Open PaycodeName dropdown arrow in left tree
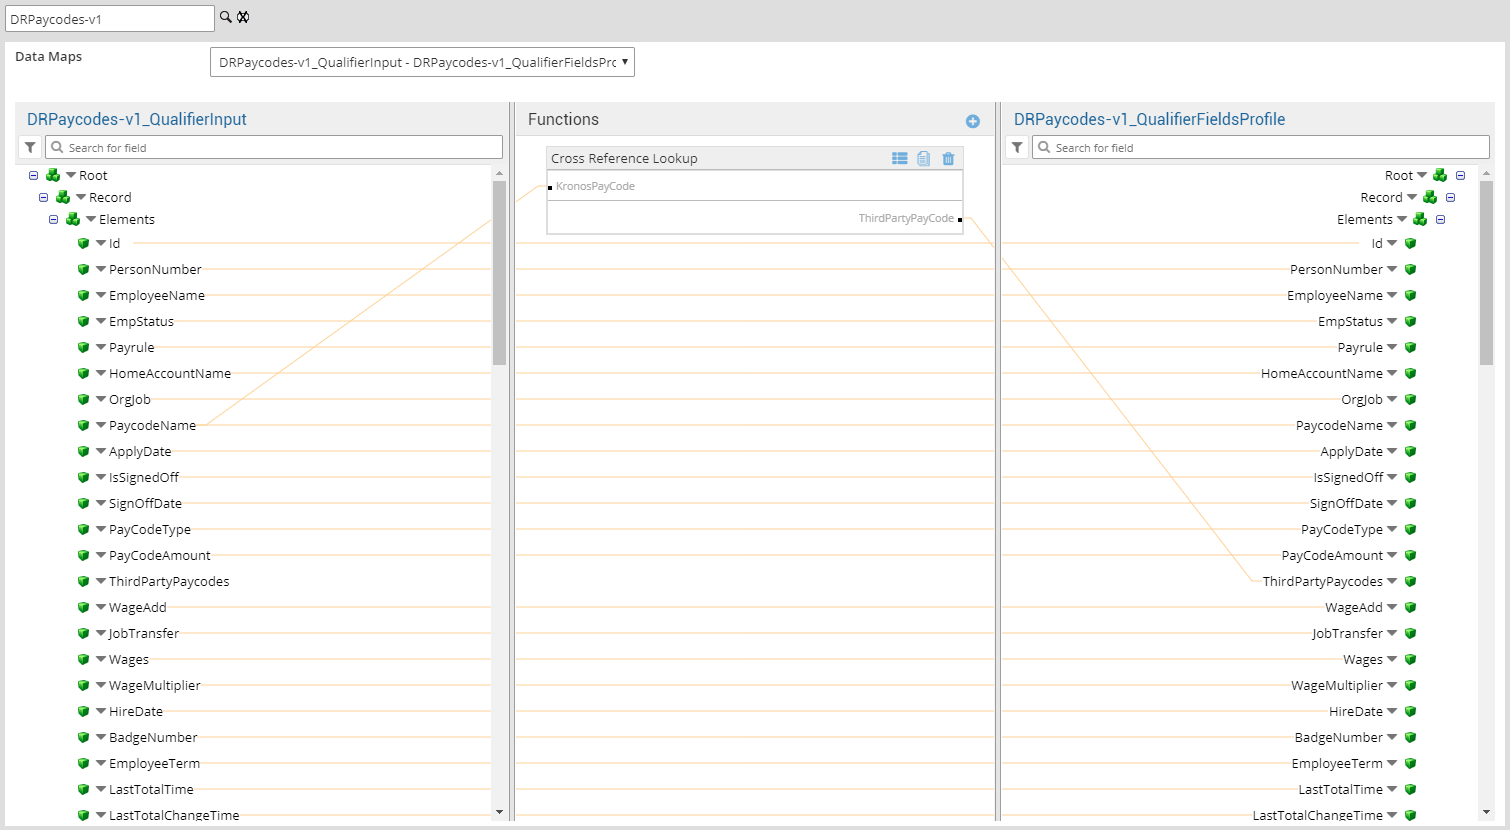Image resolution: width=1510 pixels, height=830 pixels. [101, 425]
